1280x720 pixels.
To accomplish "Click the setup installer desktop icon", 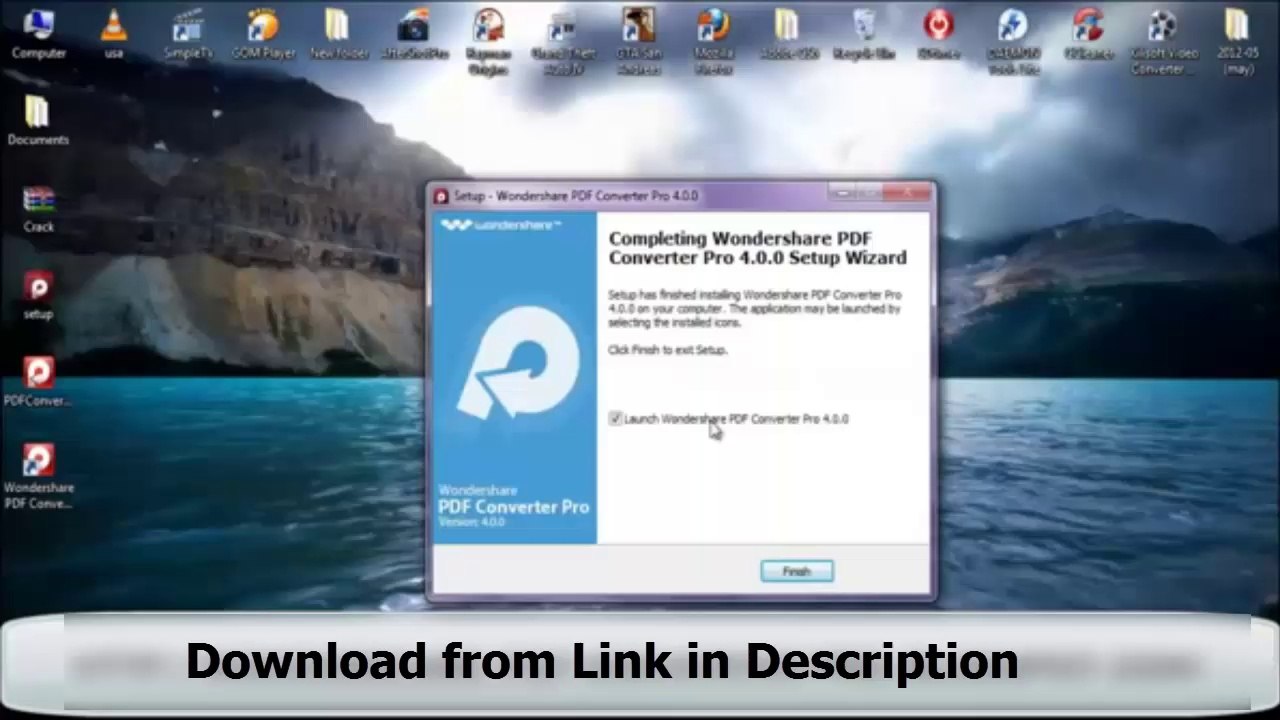I will click(39, 294).
